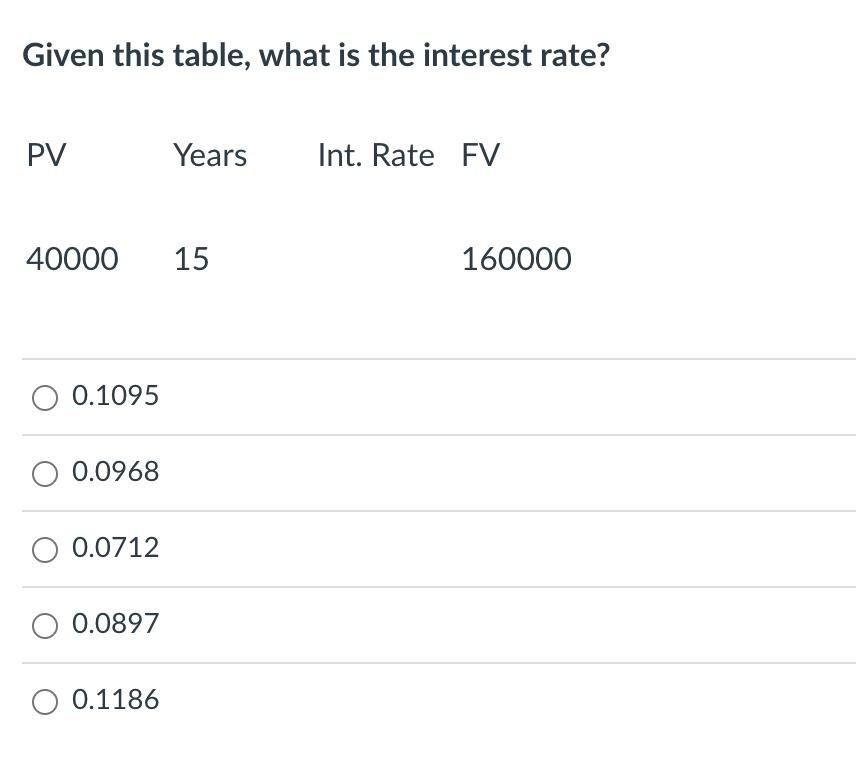Click the answer label 0.0712
The width and height of the screenshot is (856, 766).
pos(116,547)
